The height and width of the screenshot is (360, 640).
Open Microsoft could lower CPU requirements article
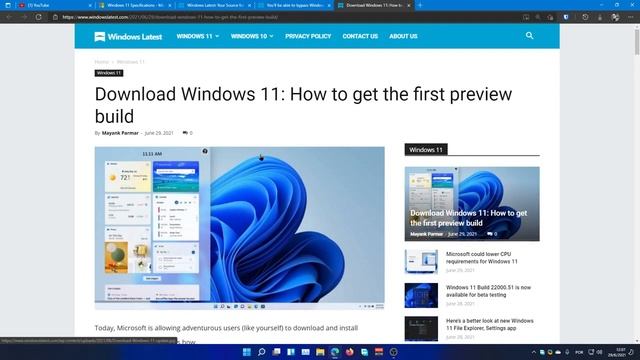(482, 258)
